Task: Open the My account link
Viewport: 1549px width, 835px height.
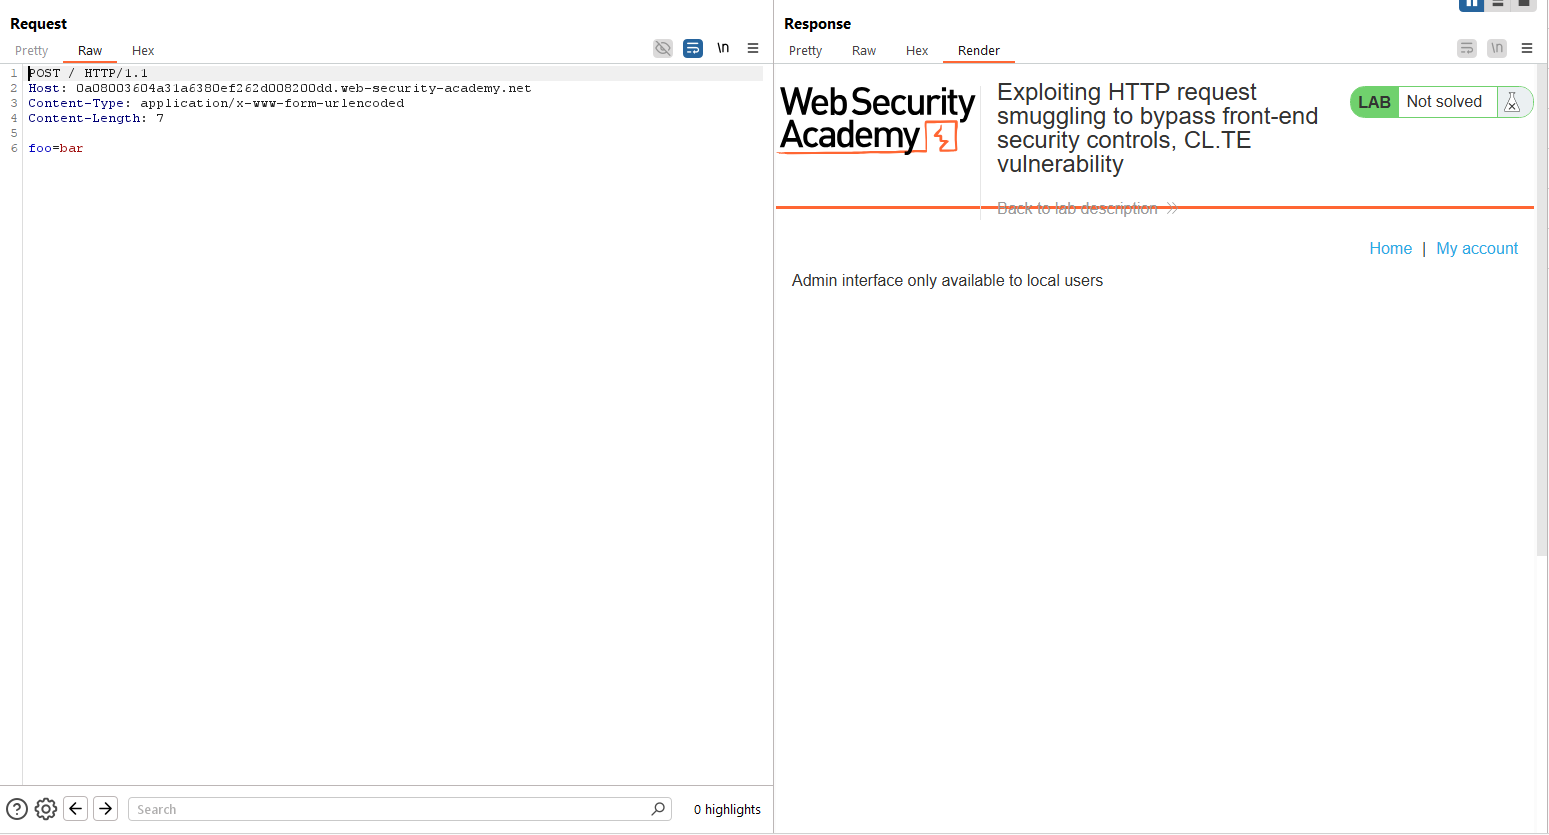Action: (1477, 249)
